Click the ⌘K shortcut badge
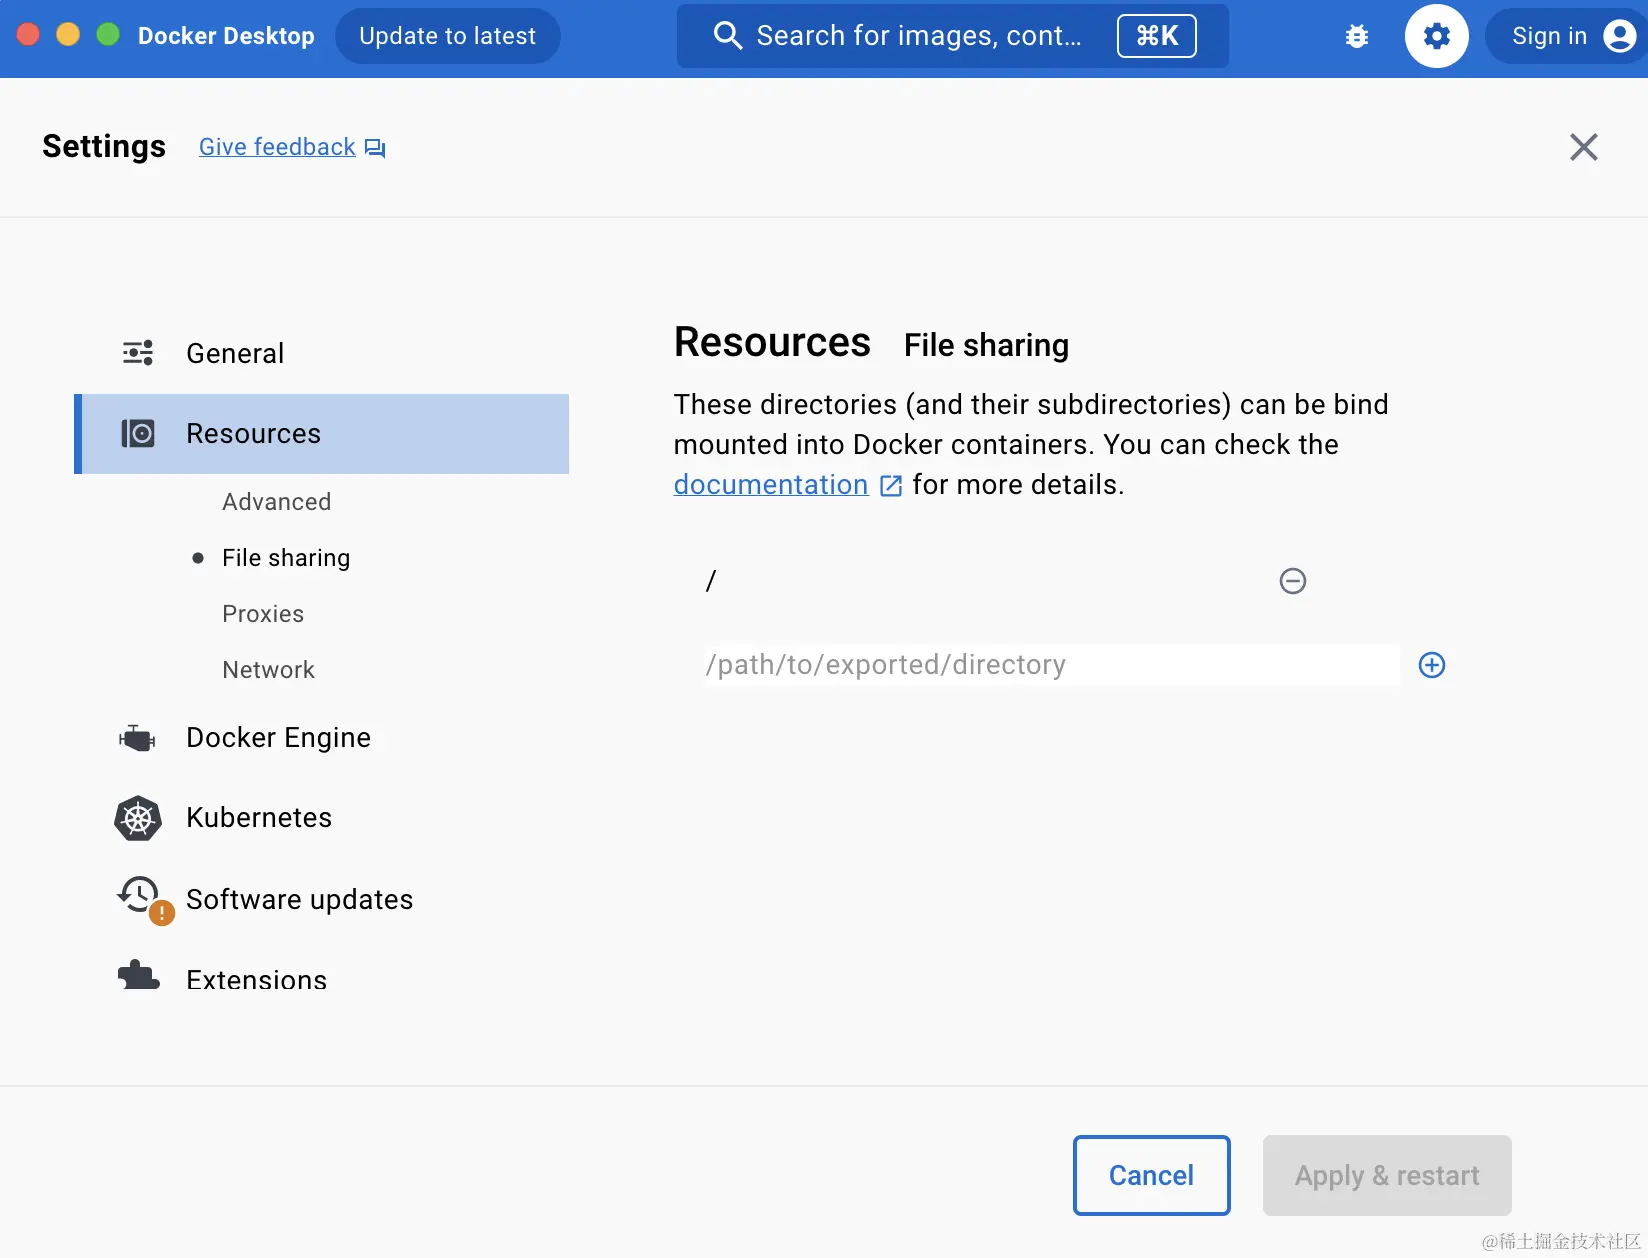The height and width of the screenshot is (1258, 1648). (x=1156, y=37)
